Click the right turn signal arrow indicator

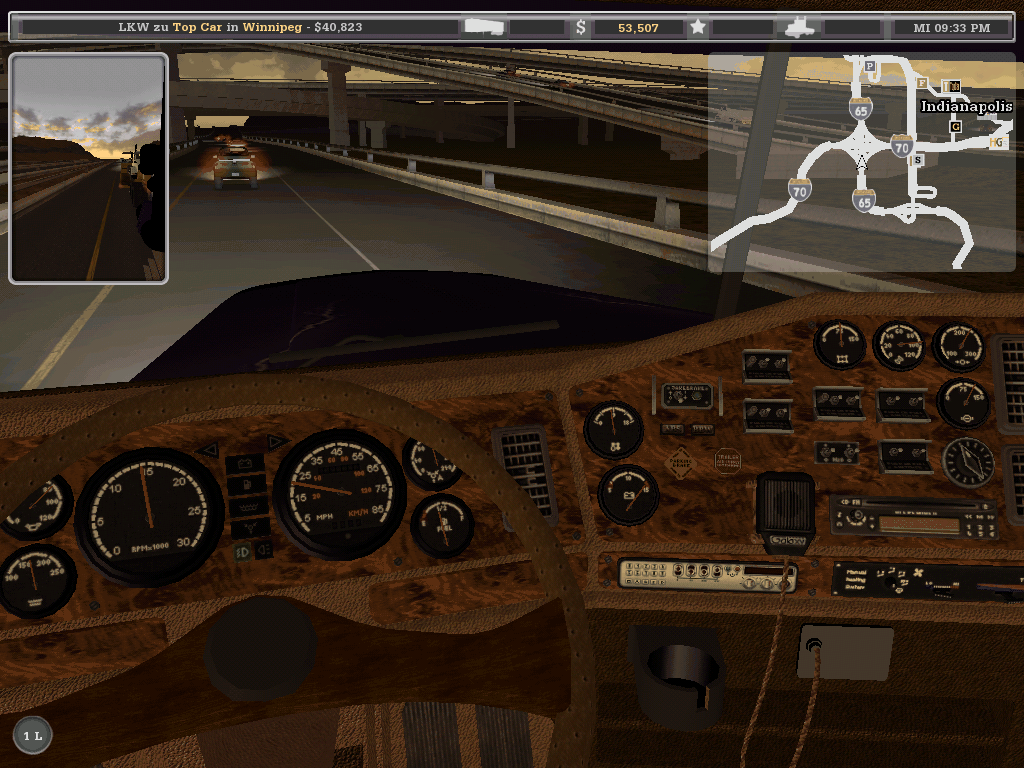[x=276, y=441]
